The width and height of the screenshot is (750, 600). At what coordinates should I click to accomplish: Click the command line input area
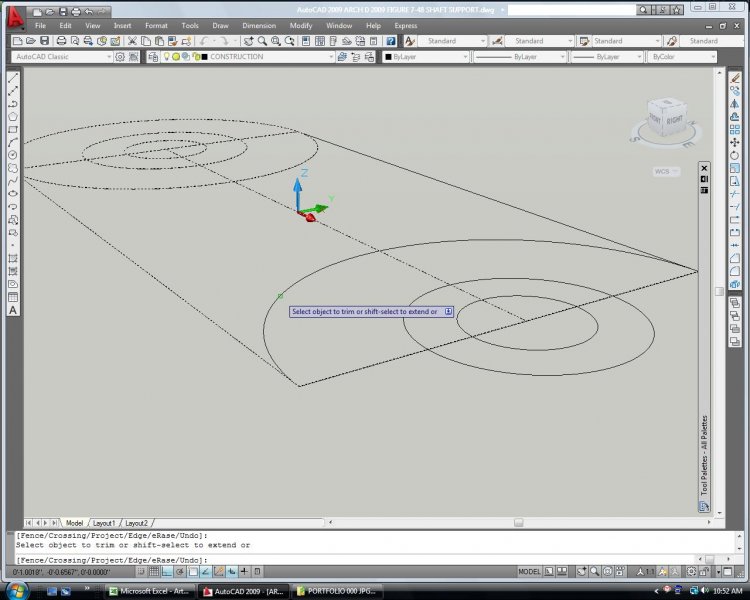click(x=350, y=559)
